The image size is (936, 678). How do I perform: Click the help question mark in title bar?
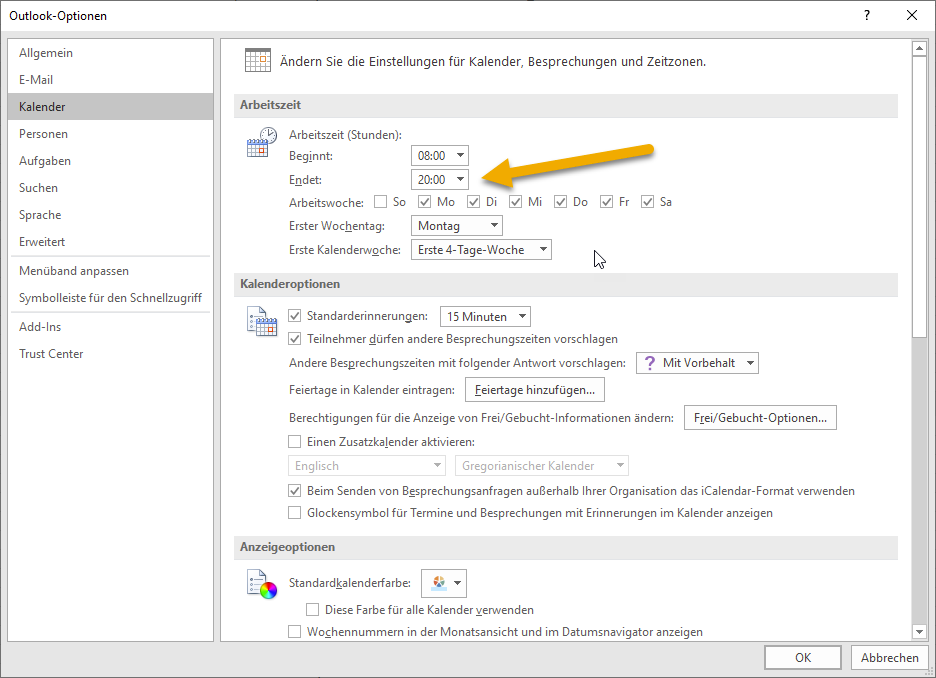(x=867, y=16)
